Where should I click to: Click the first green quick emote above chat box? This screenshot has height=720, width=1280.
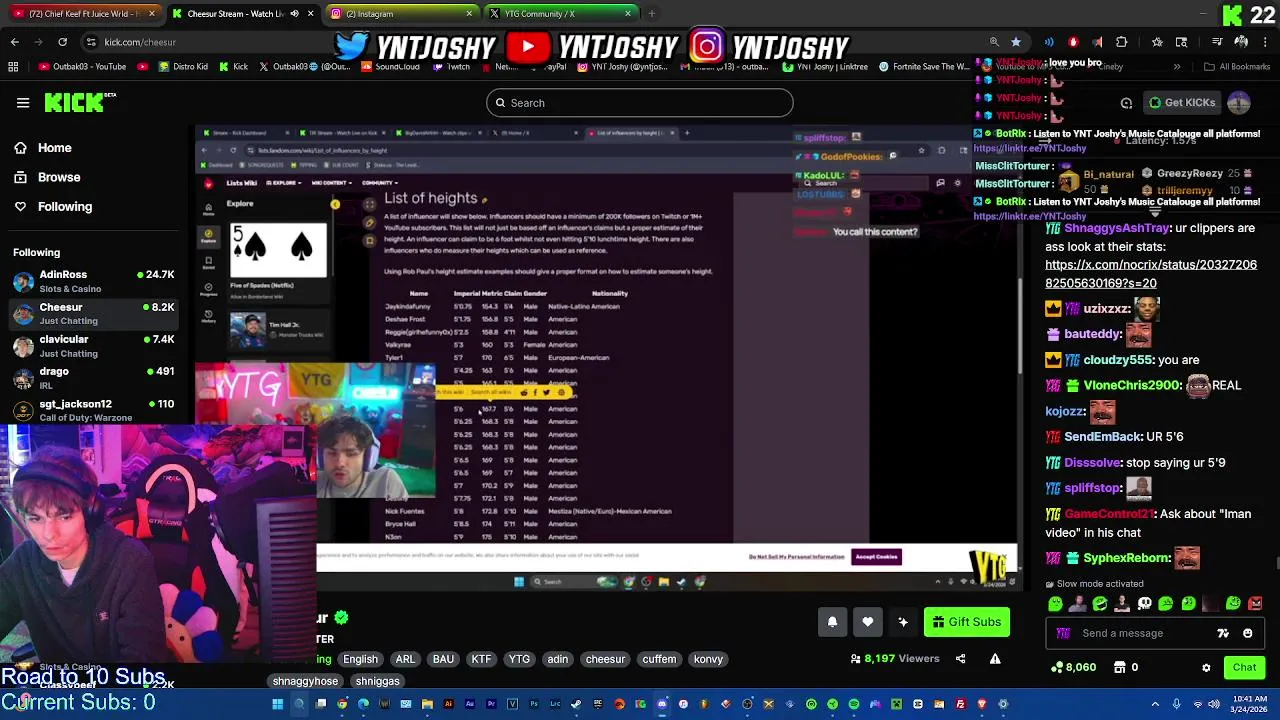click(1055, 604)
